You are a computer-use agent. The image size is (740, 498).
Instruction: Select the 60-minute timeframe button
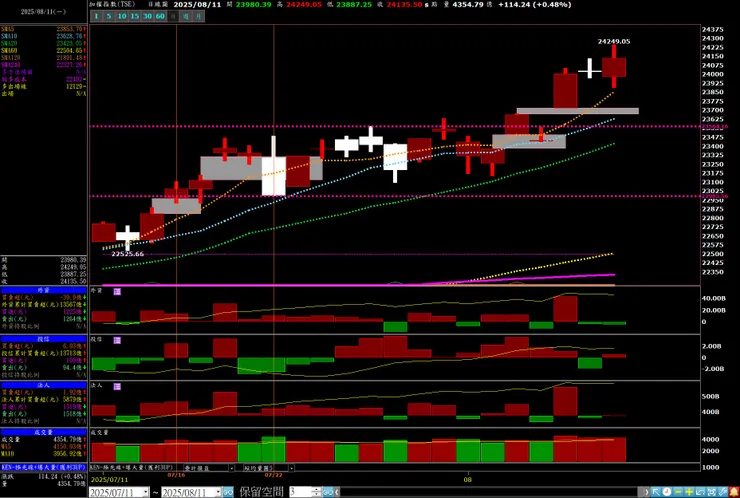160,16
